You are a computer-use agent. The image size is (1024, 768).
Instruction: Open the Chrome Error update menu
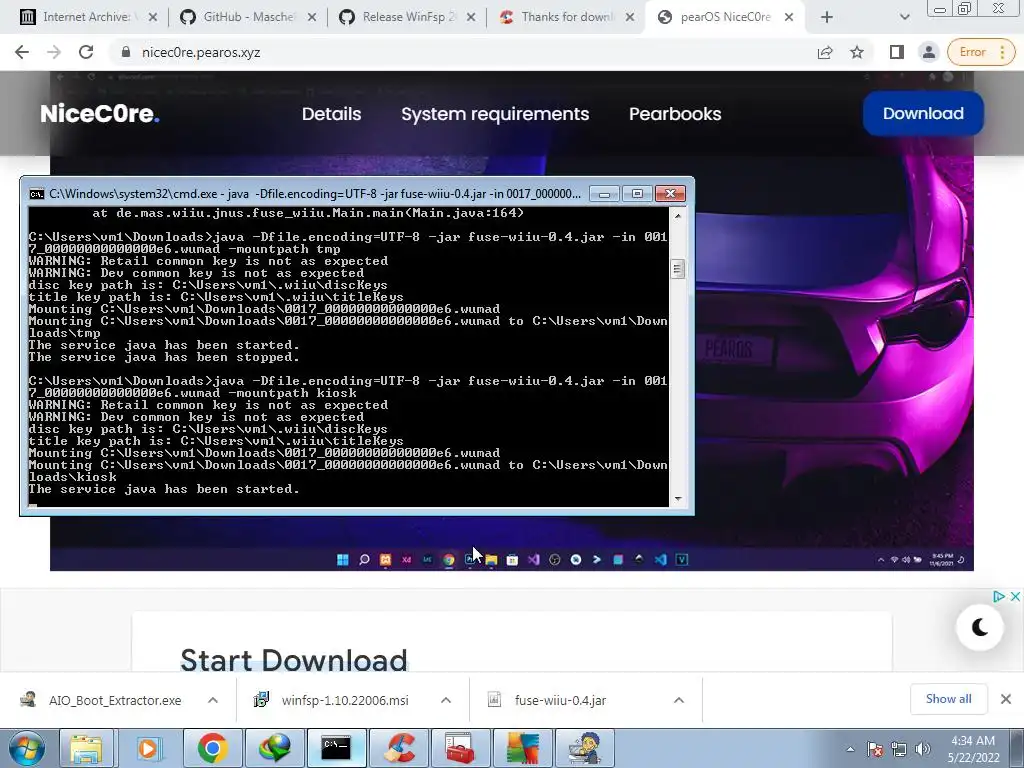click(x=982, y=52)
